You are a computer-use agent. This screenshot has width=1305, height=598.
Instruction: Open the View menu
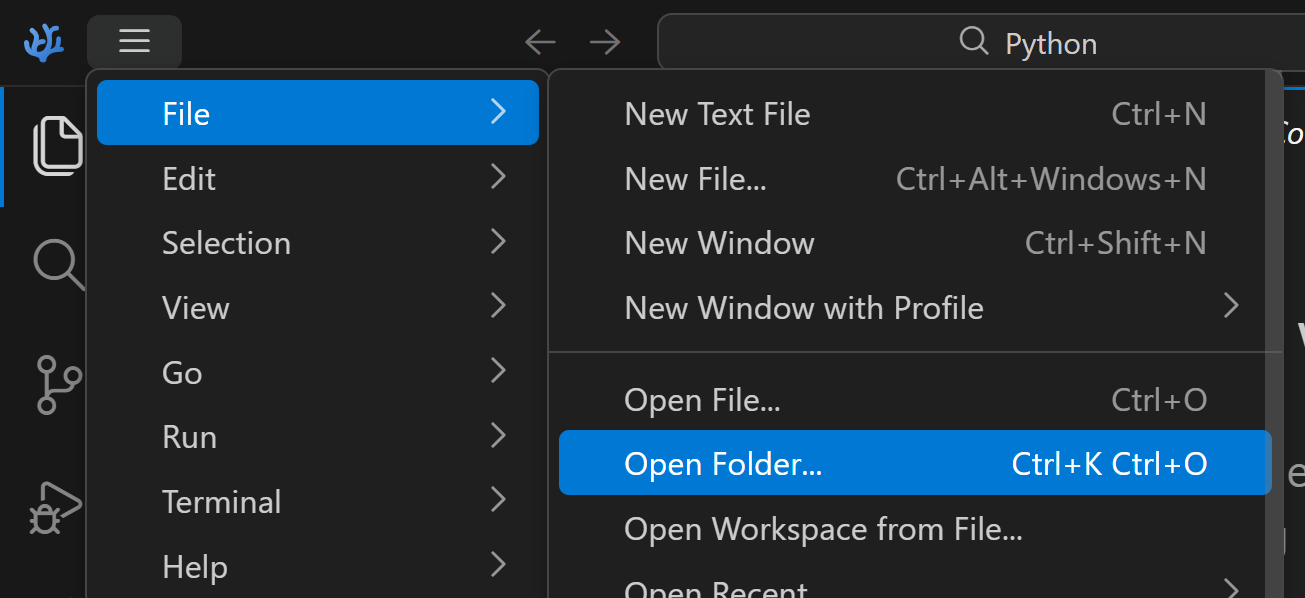tap(317, 308)
